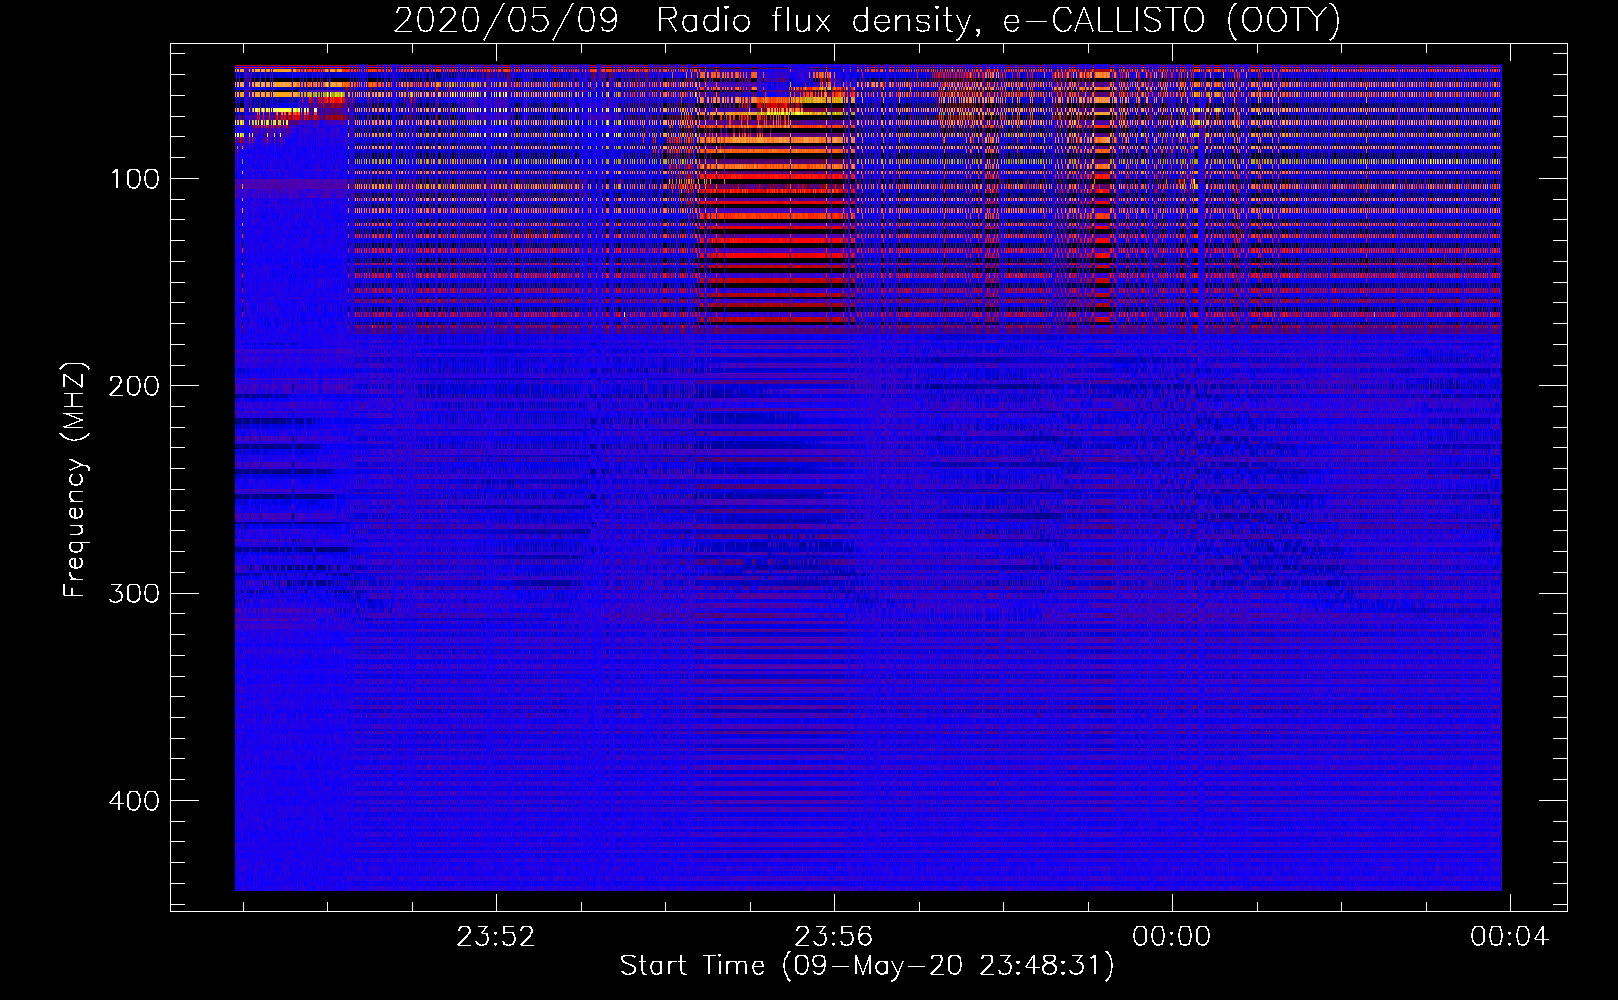The width and height of the screenshot is (1618, 1000).
Task: Click the 400 frequency tick label
Action: coord(135,801)
